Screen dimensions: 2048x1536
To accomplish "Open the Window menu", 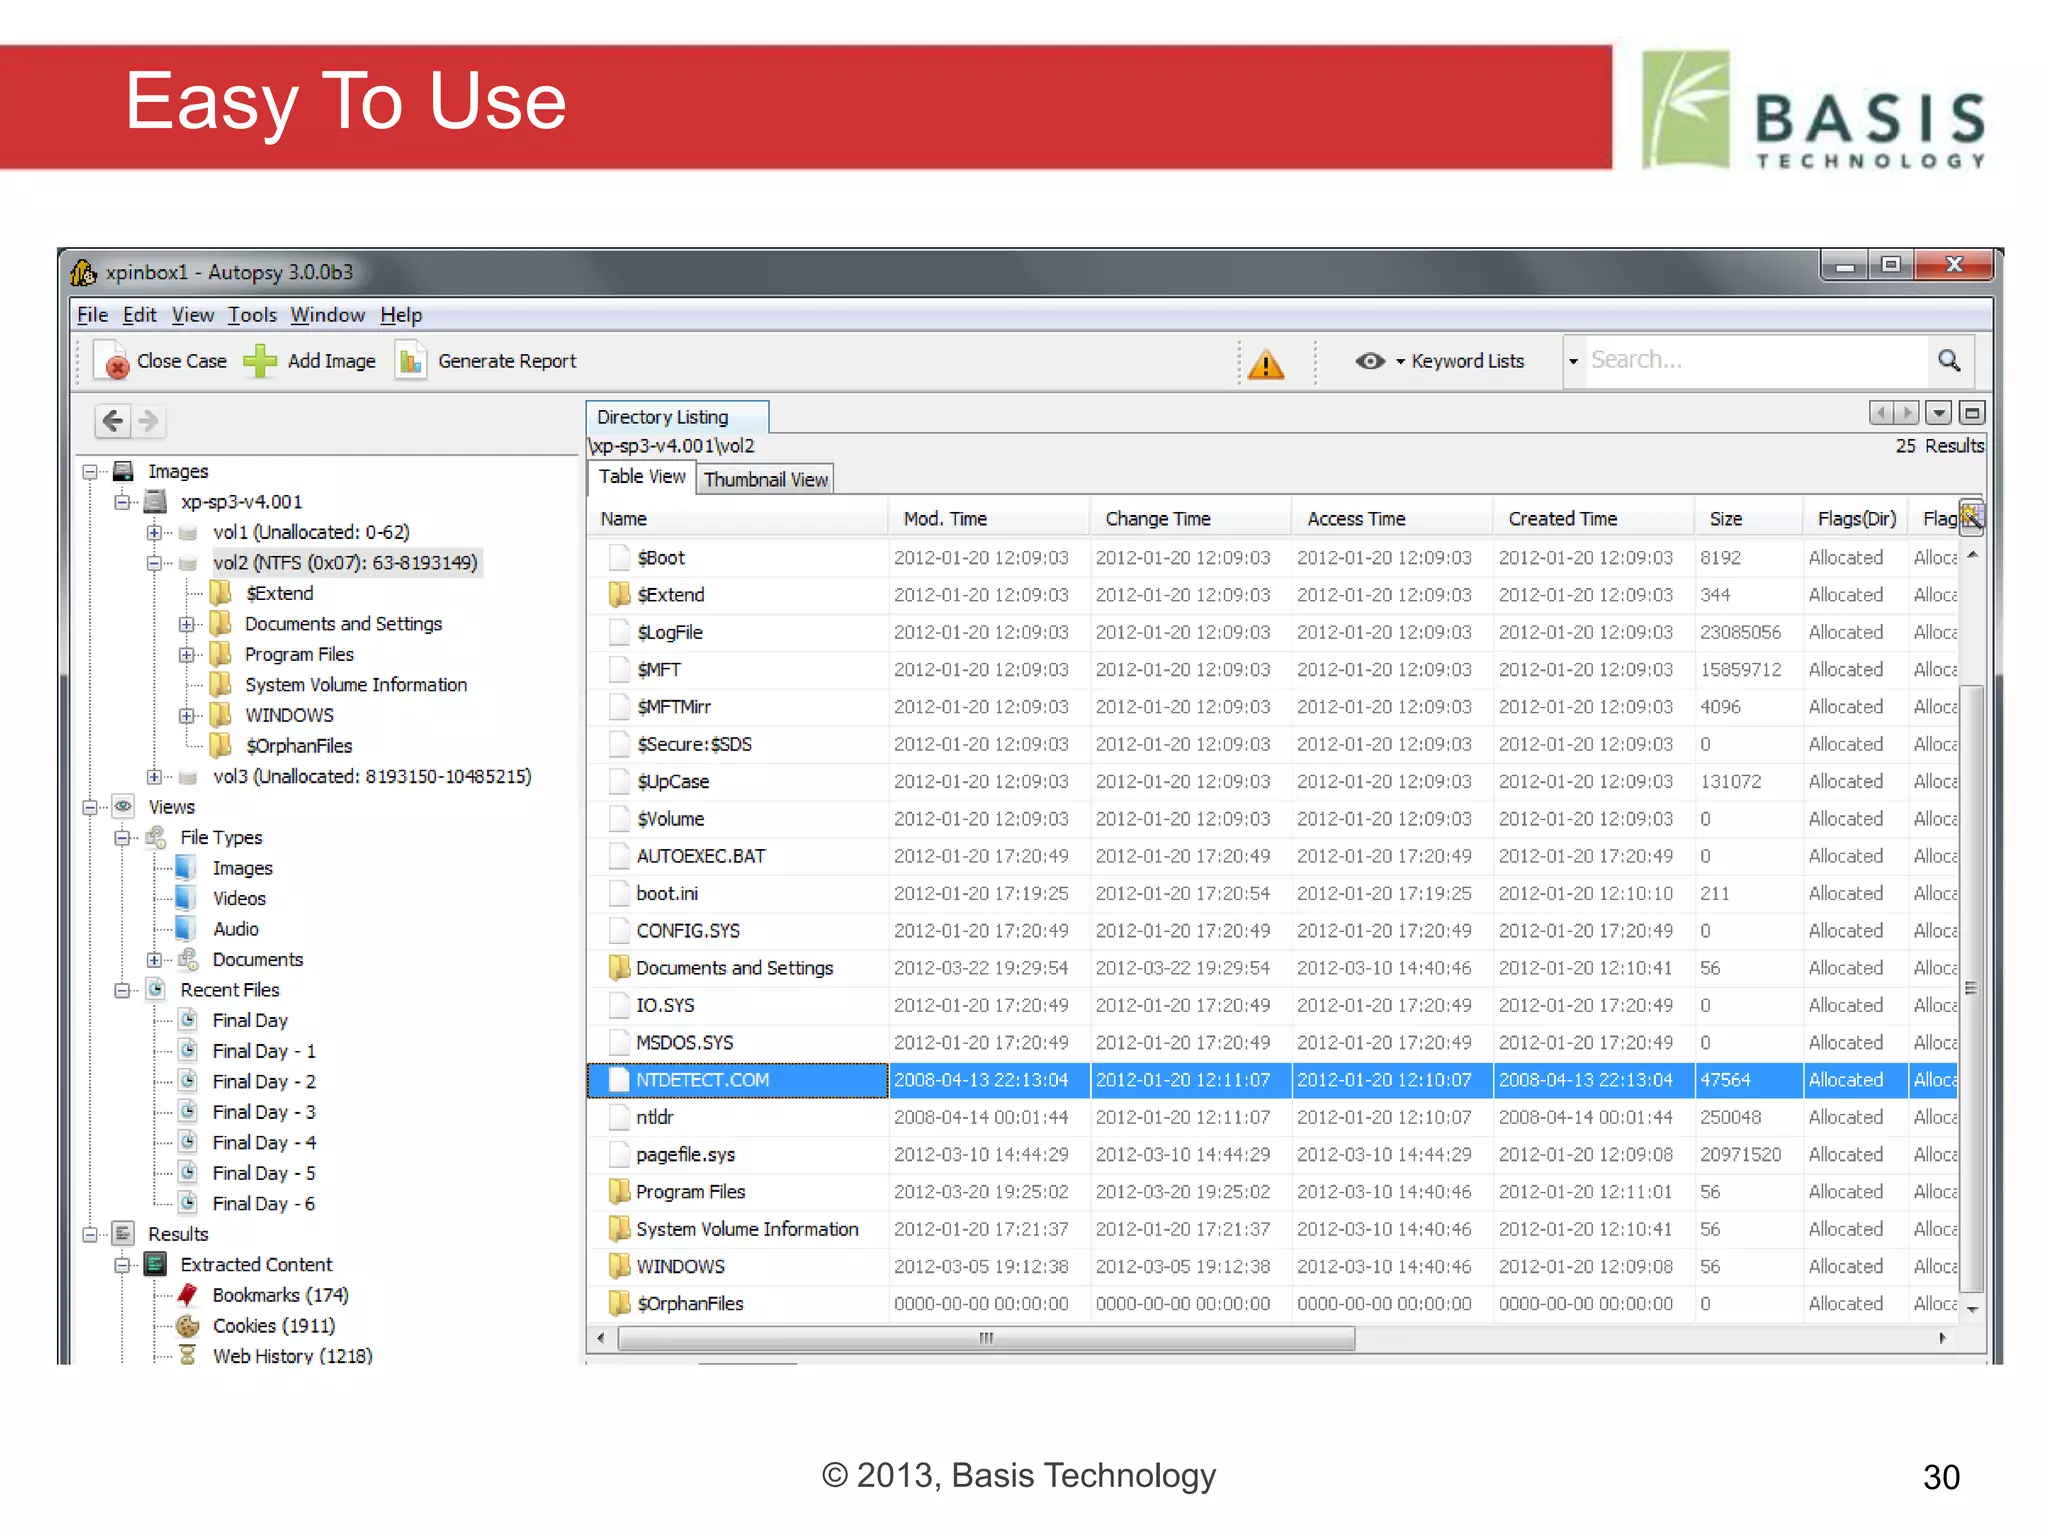I will tap(327, 315).
